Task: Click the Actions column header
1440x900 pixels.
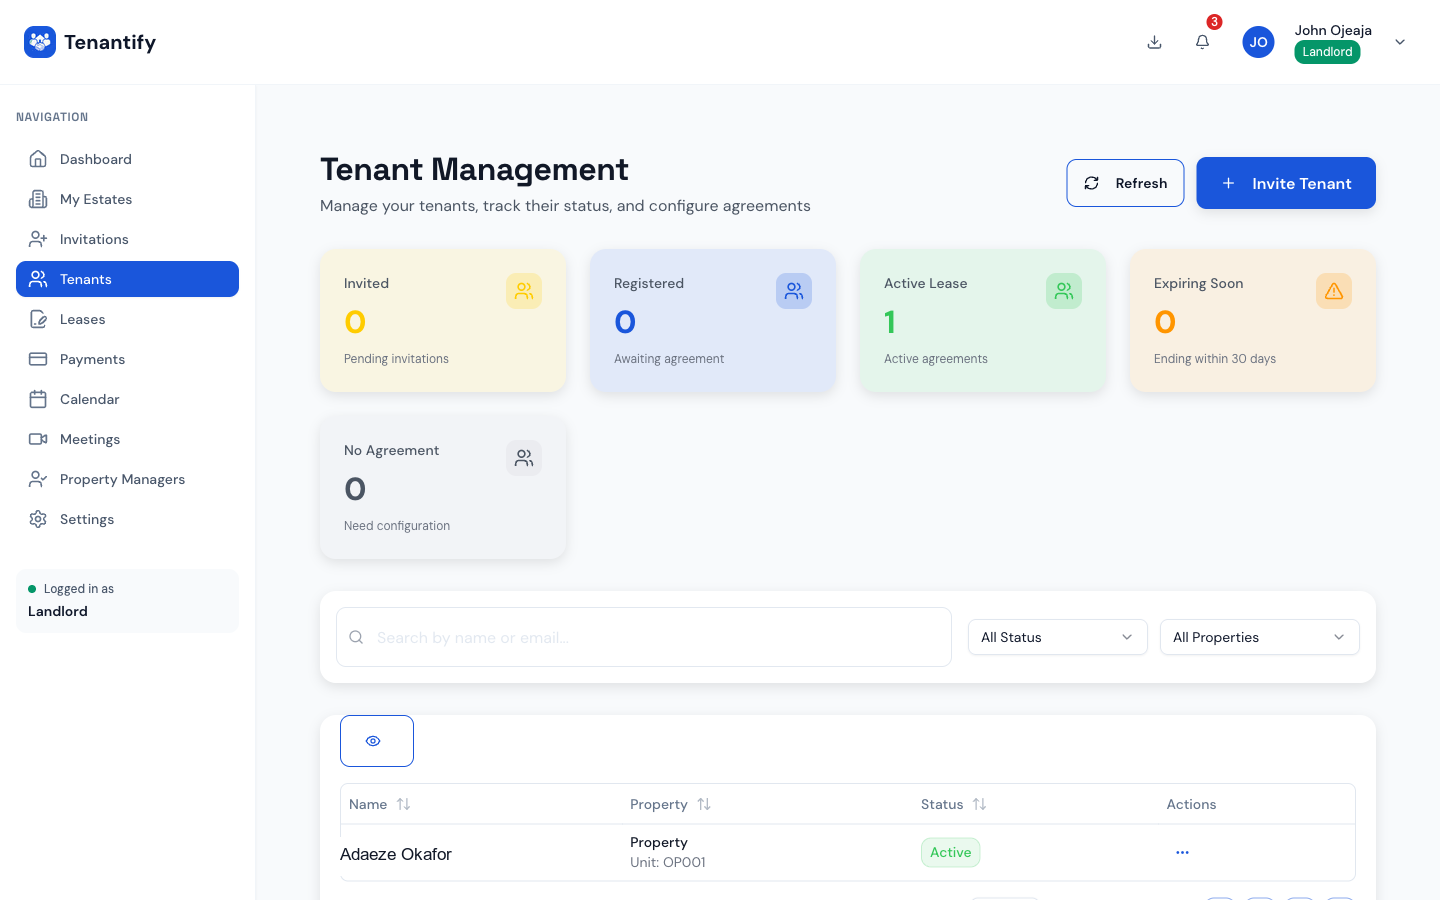Action: [x=1191, y=804]
